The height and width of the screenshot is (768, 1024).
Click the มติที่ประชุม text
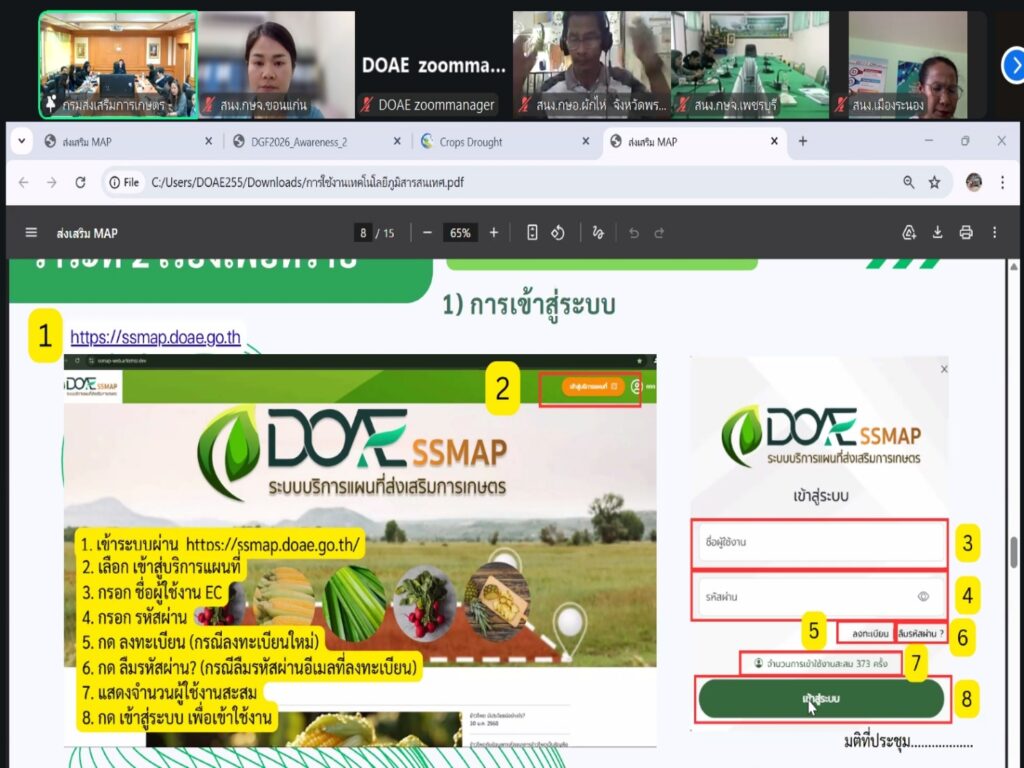coord(908,742)
